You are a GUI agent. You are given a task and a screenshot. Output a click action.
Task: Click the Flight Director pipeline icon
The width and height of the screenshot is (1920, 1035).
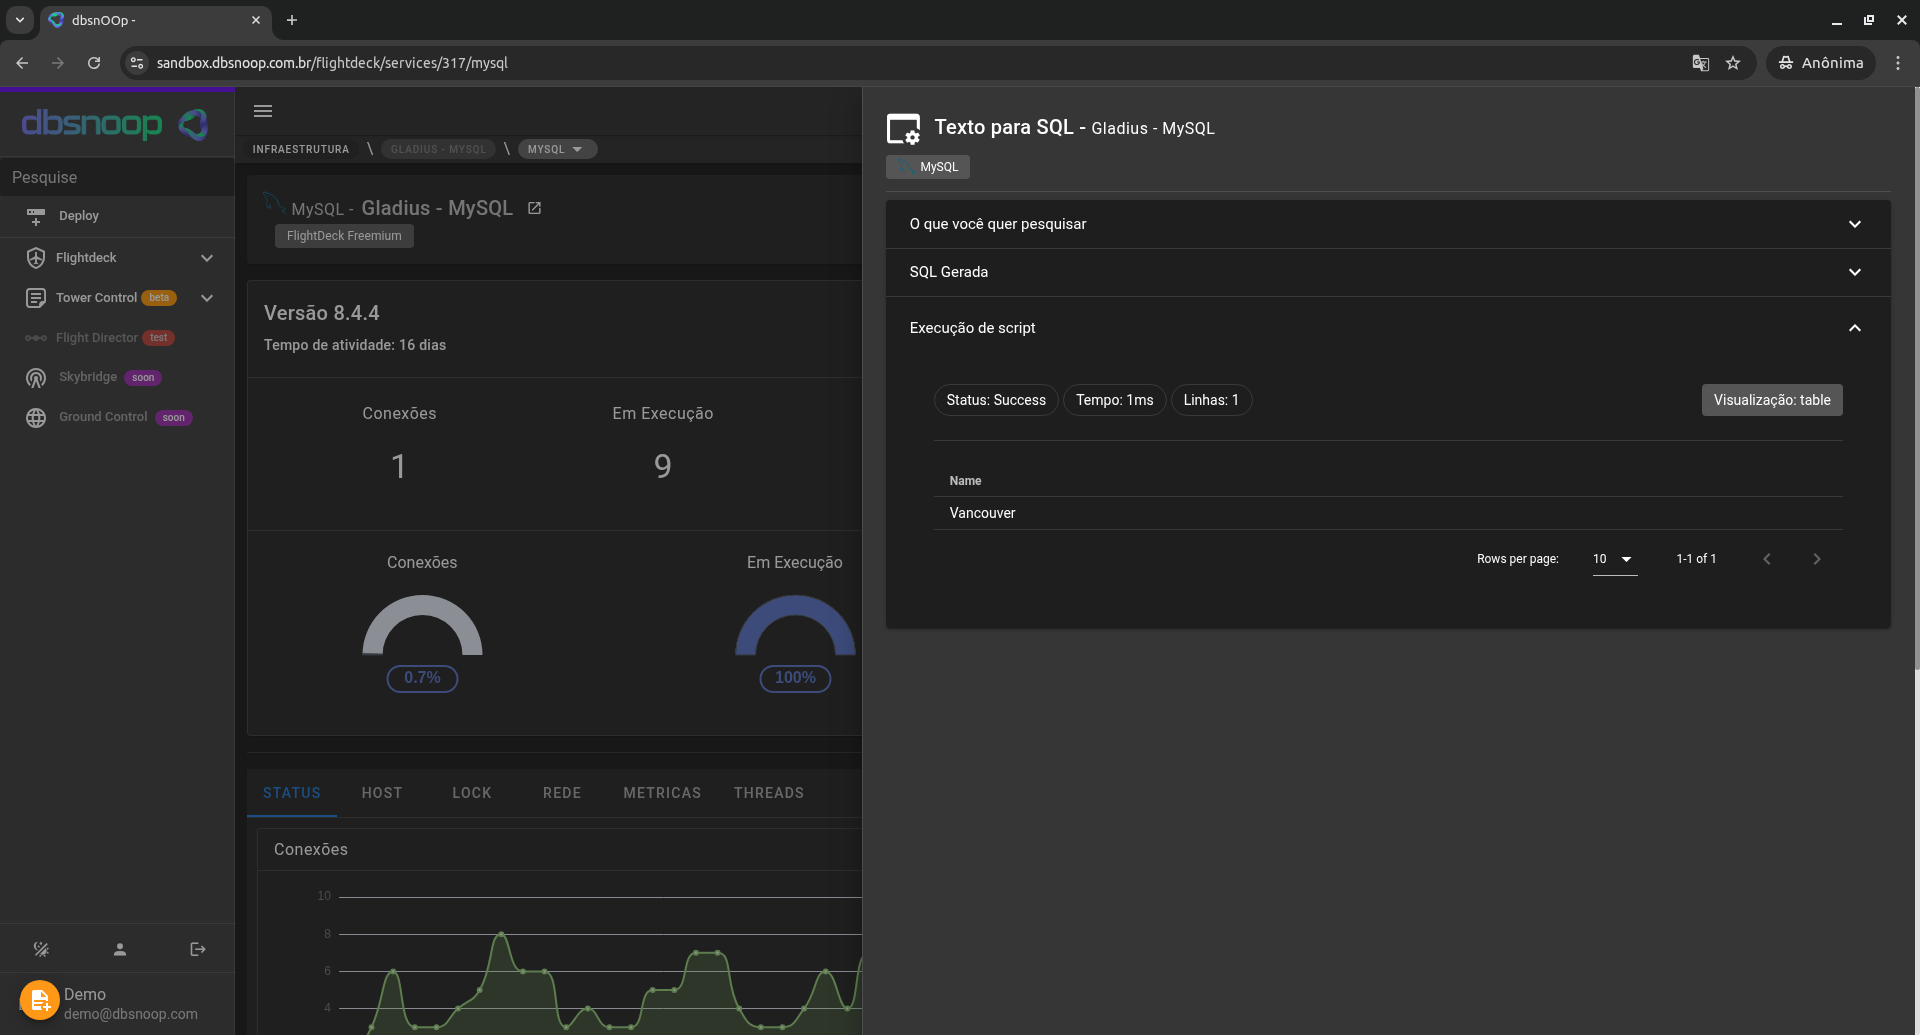(36, 338)
